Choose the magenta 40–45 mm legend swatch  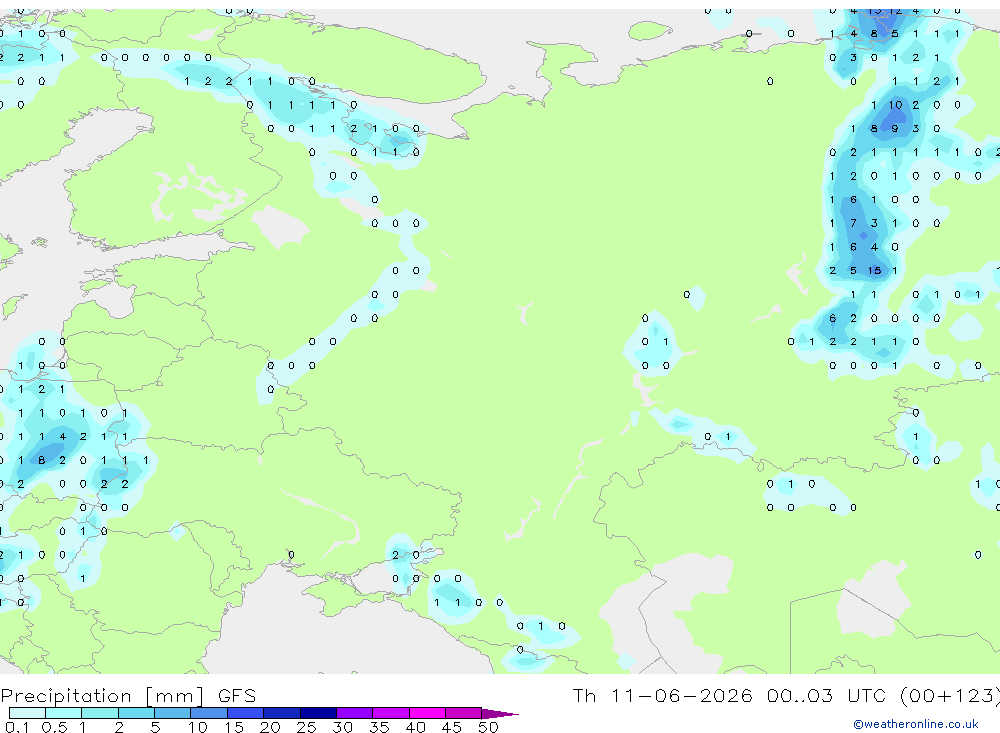[427, 713]
